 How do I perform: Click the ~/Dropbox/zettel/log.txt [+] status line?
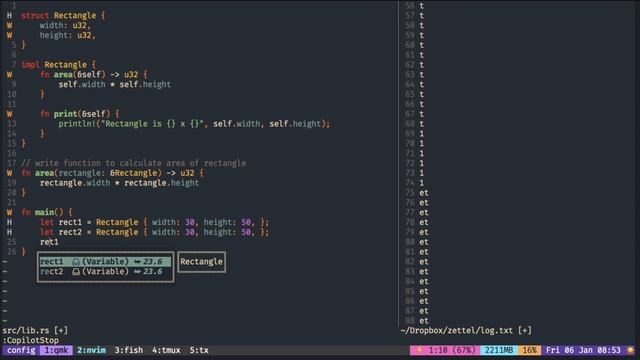pos(466,330)
